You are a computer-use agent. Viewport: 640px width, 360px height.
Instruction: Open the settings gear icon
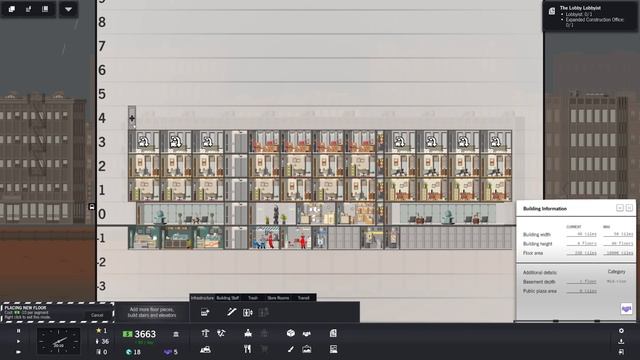pyautogui.click(x=621, y=331)
